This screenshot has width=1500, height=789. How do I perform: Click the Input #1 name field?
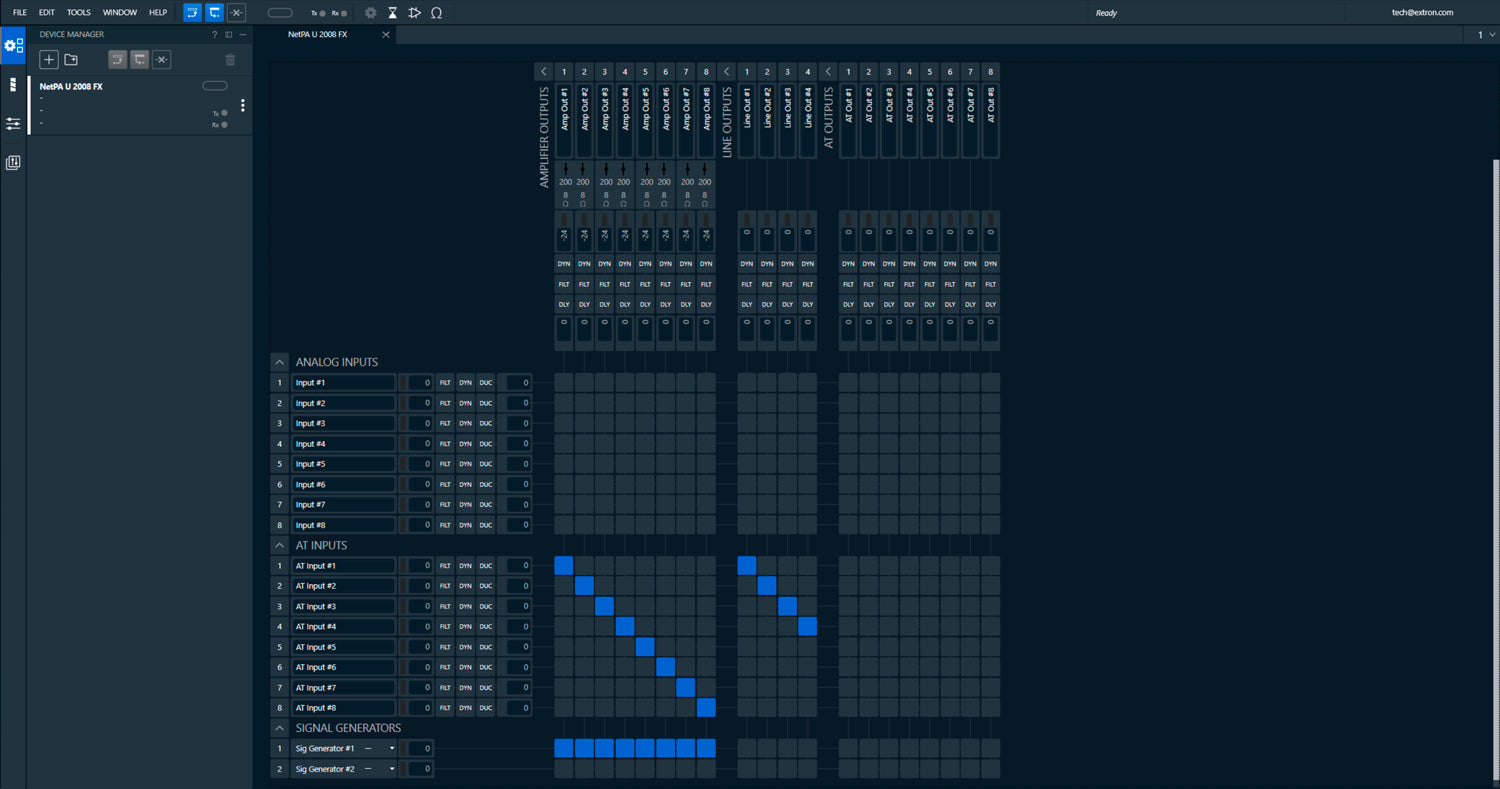(x=343, y=382)
